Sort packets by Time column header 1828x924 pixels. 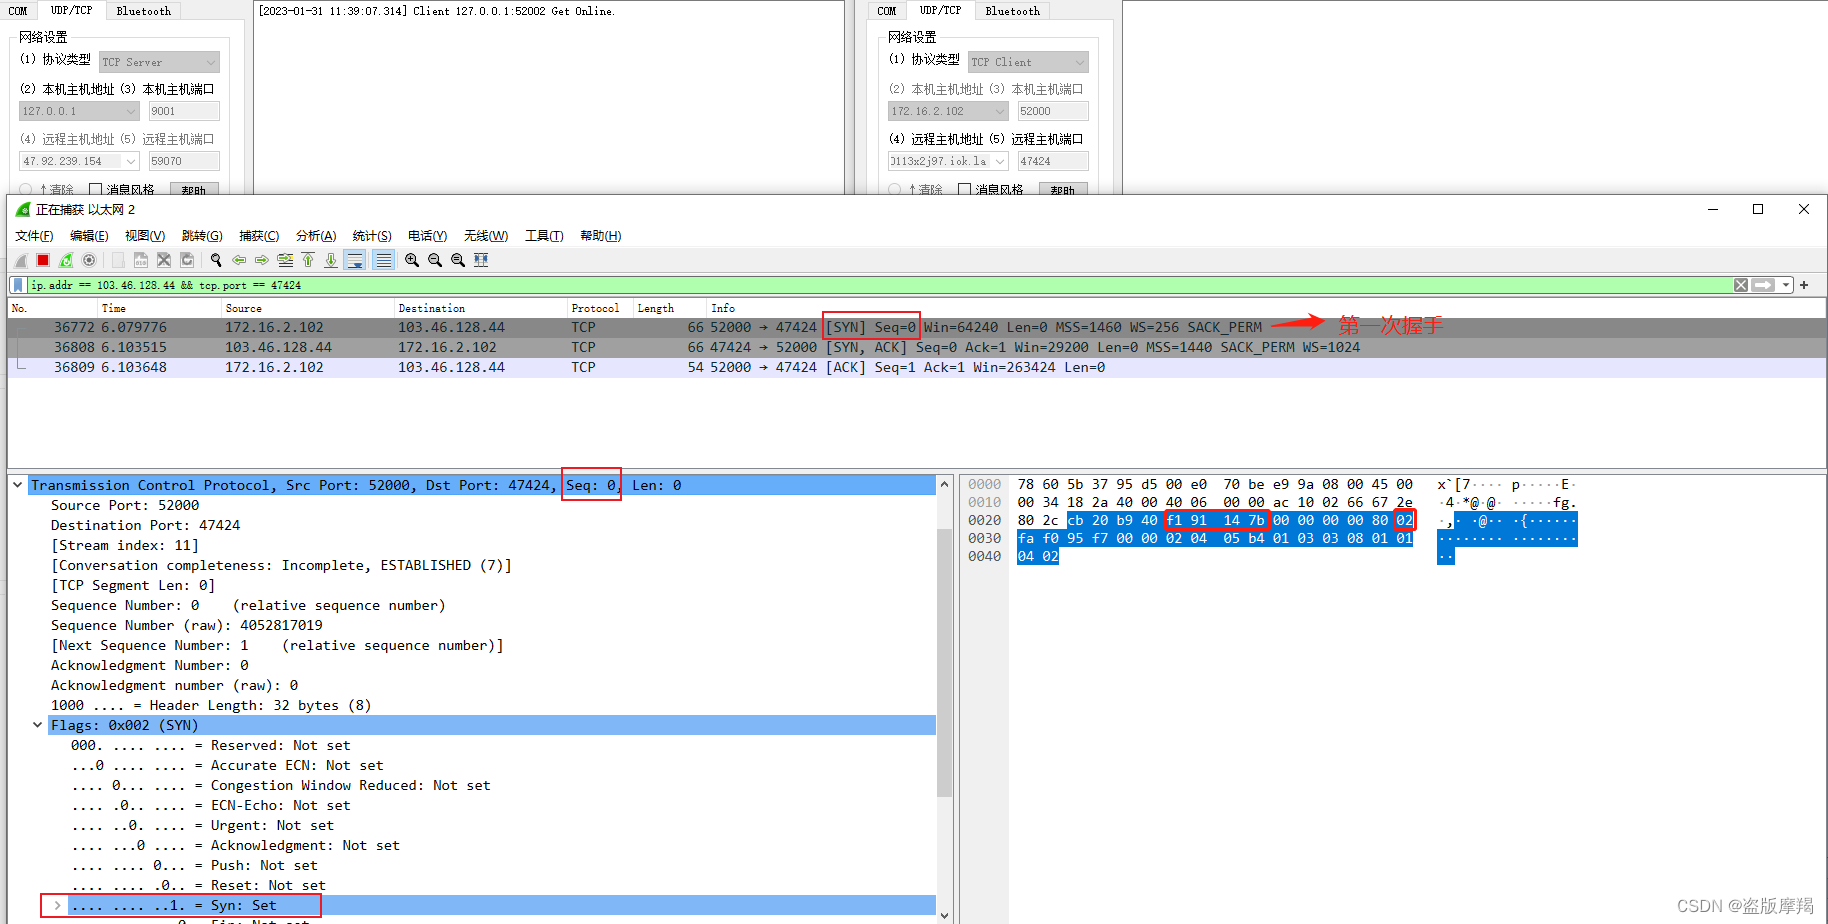(159, 308)
